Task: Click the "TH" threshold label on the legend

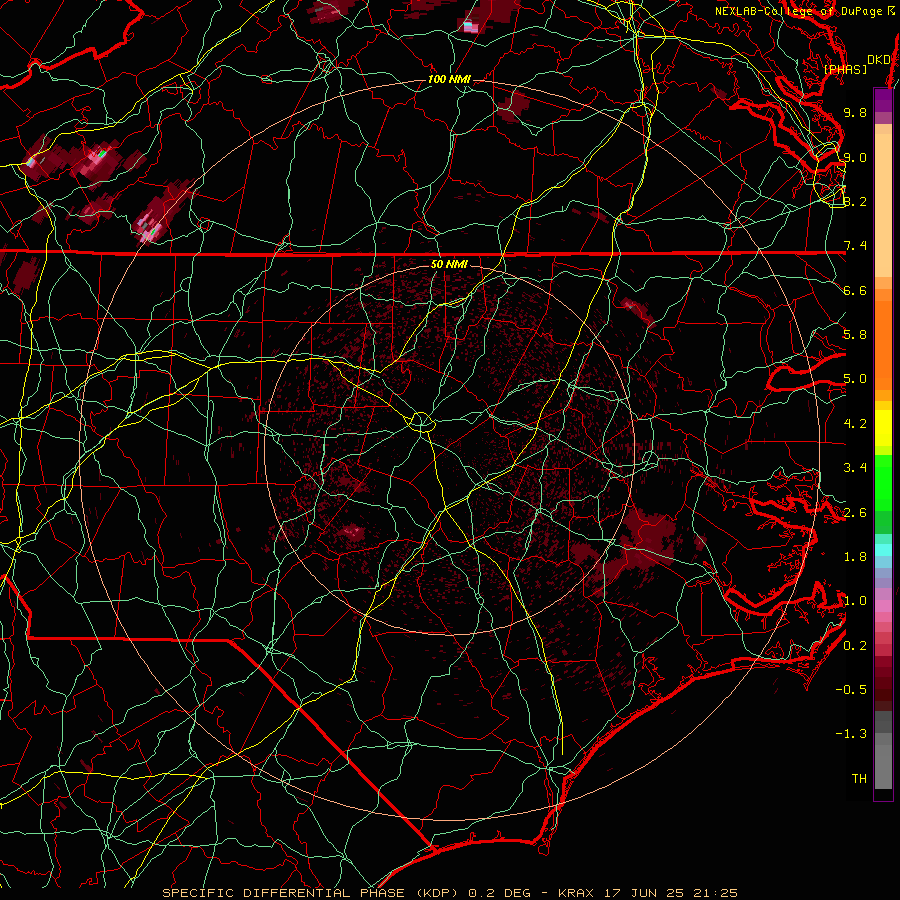Action: point(859,779)
